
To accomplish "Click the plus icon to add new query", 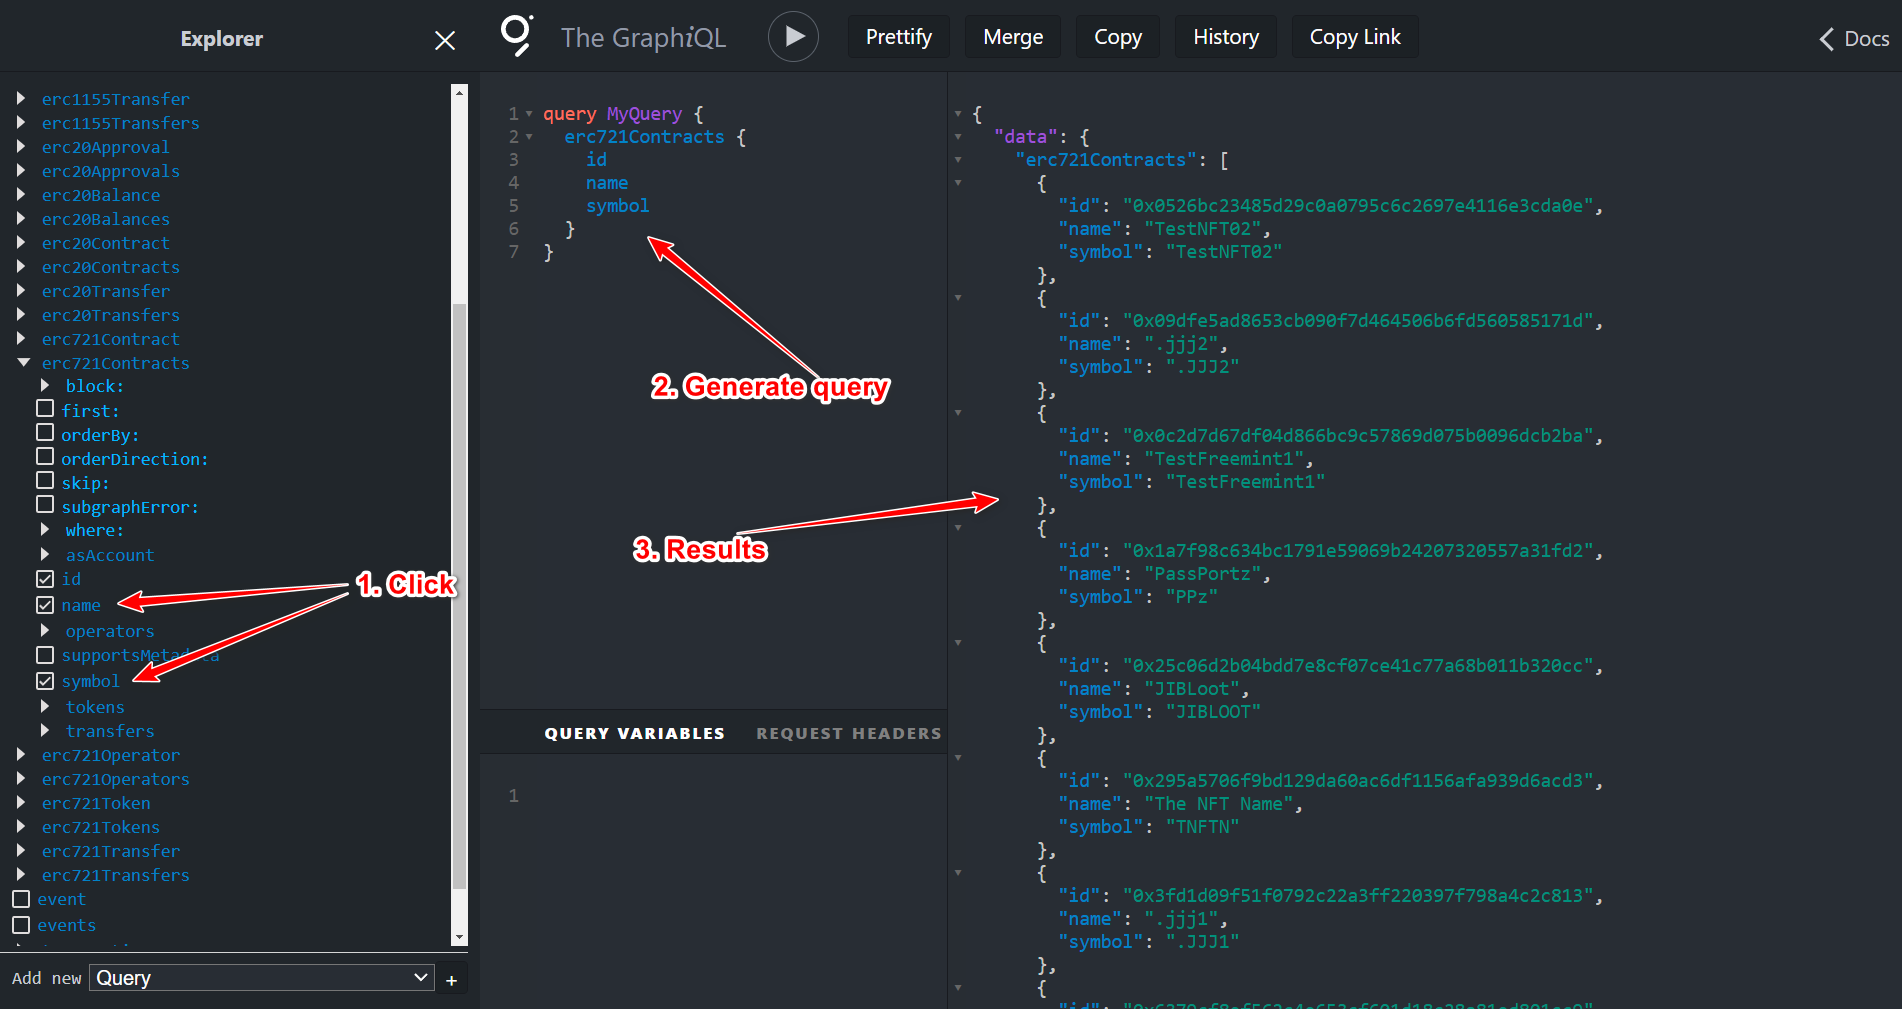I will [x=451, y=980].
